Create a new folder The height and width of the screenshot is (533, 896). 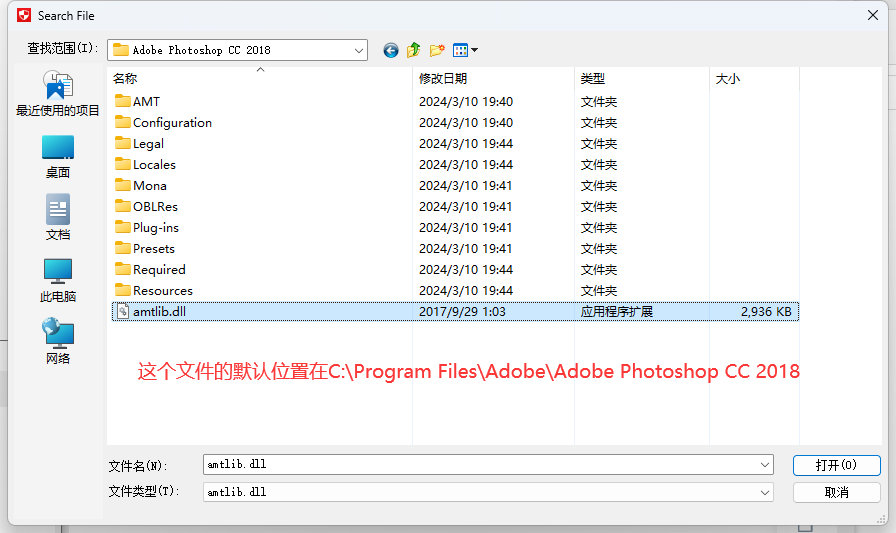(437, 50)
